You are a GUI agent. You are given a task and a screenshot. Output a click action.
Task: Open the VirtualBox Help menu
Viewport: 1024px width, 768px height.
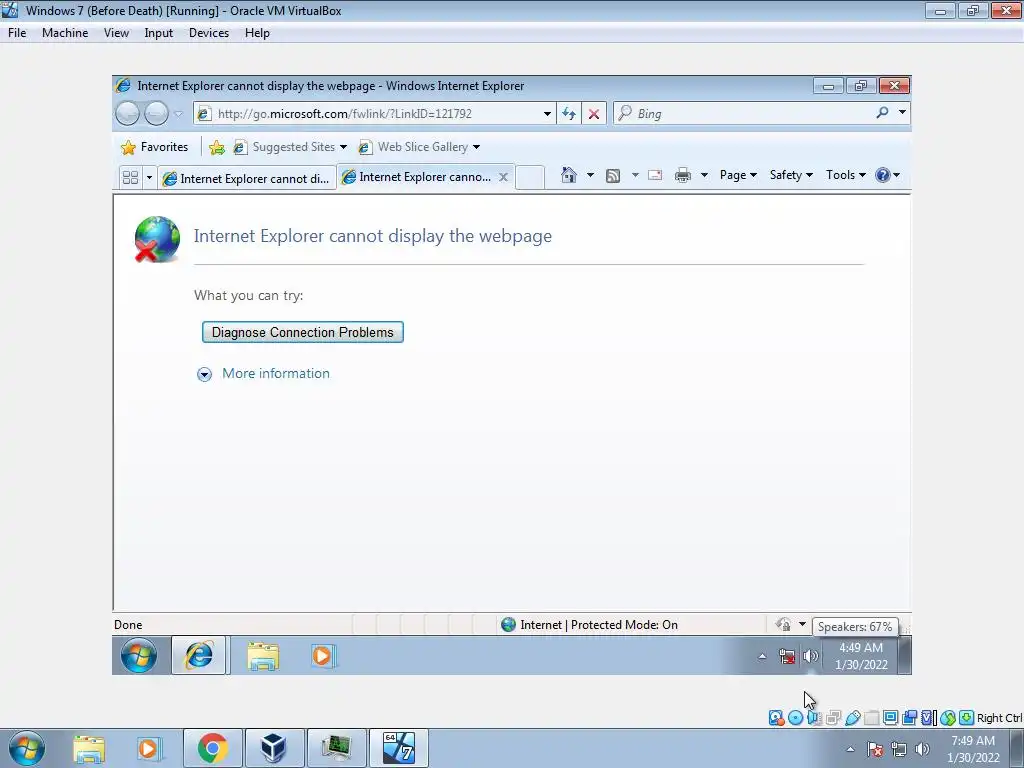tap(257, 33)
